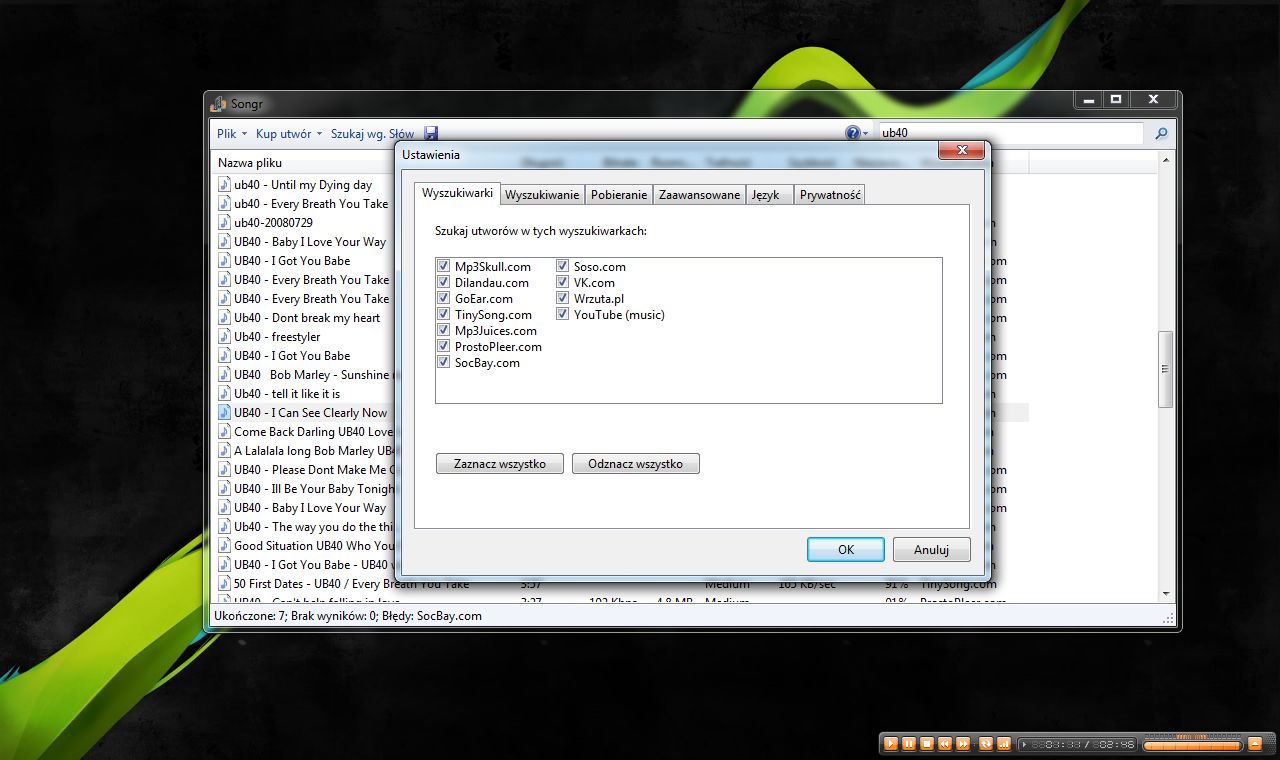Image resolution: width=1280 pixels, height=760 pixels.
Task: Close the Ustawienia dialog with red X
Action: (962, 150)
